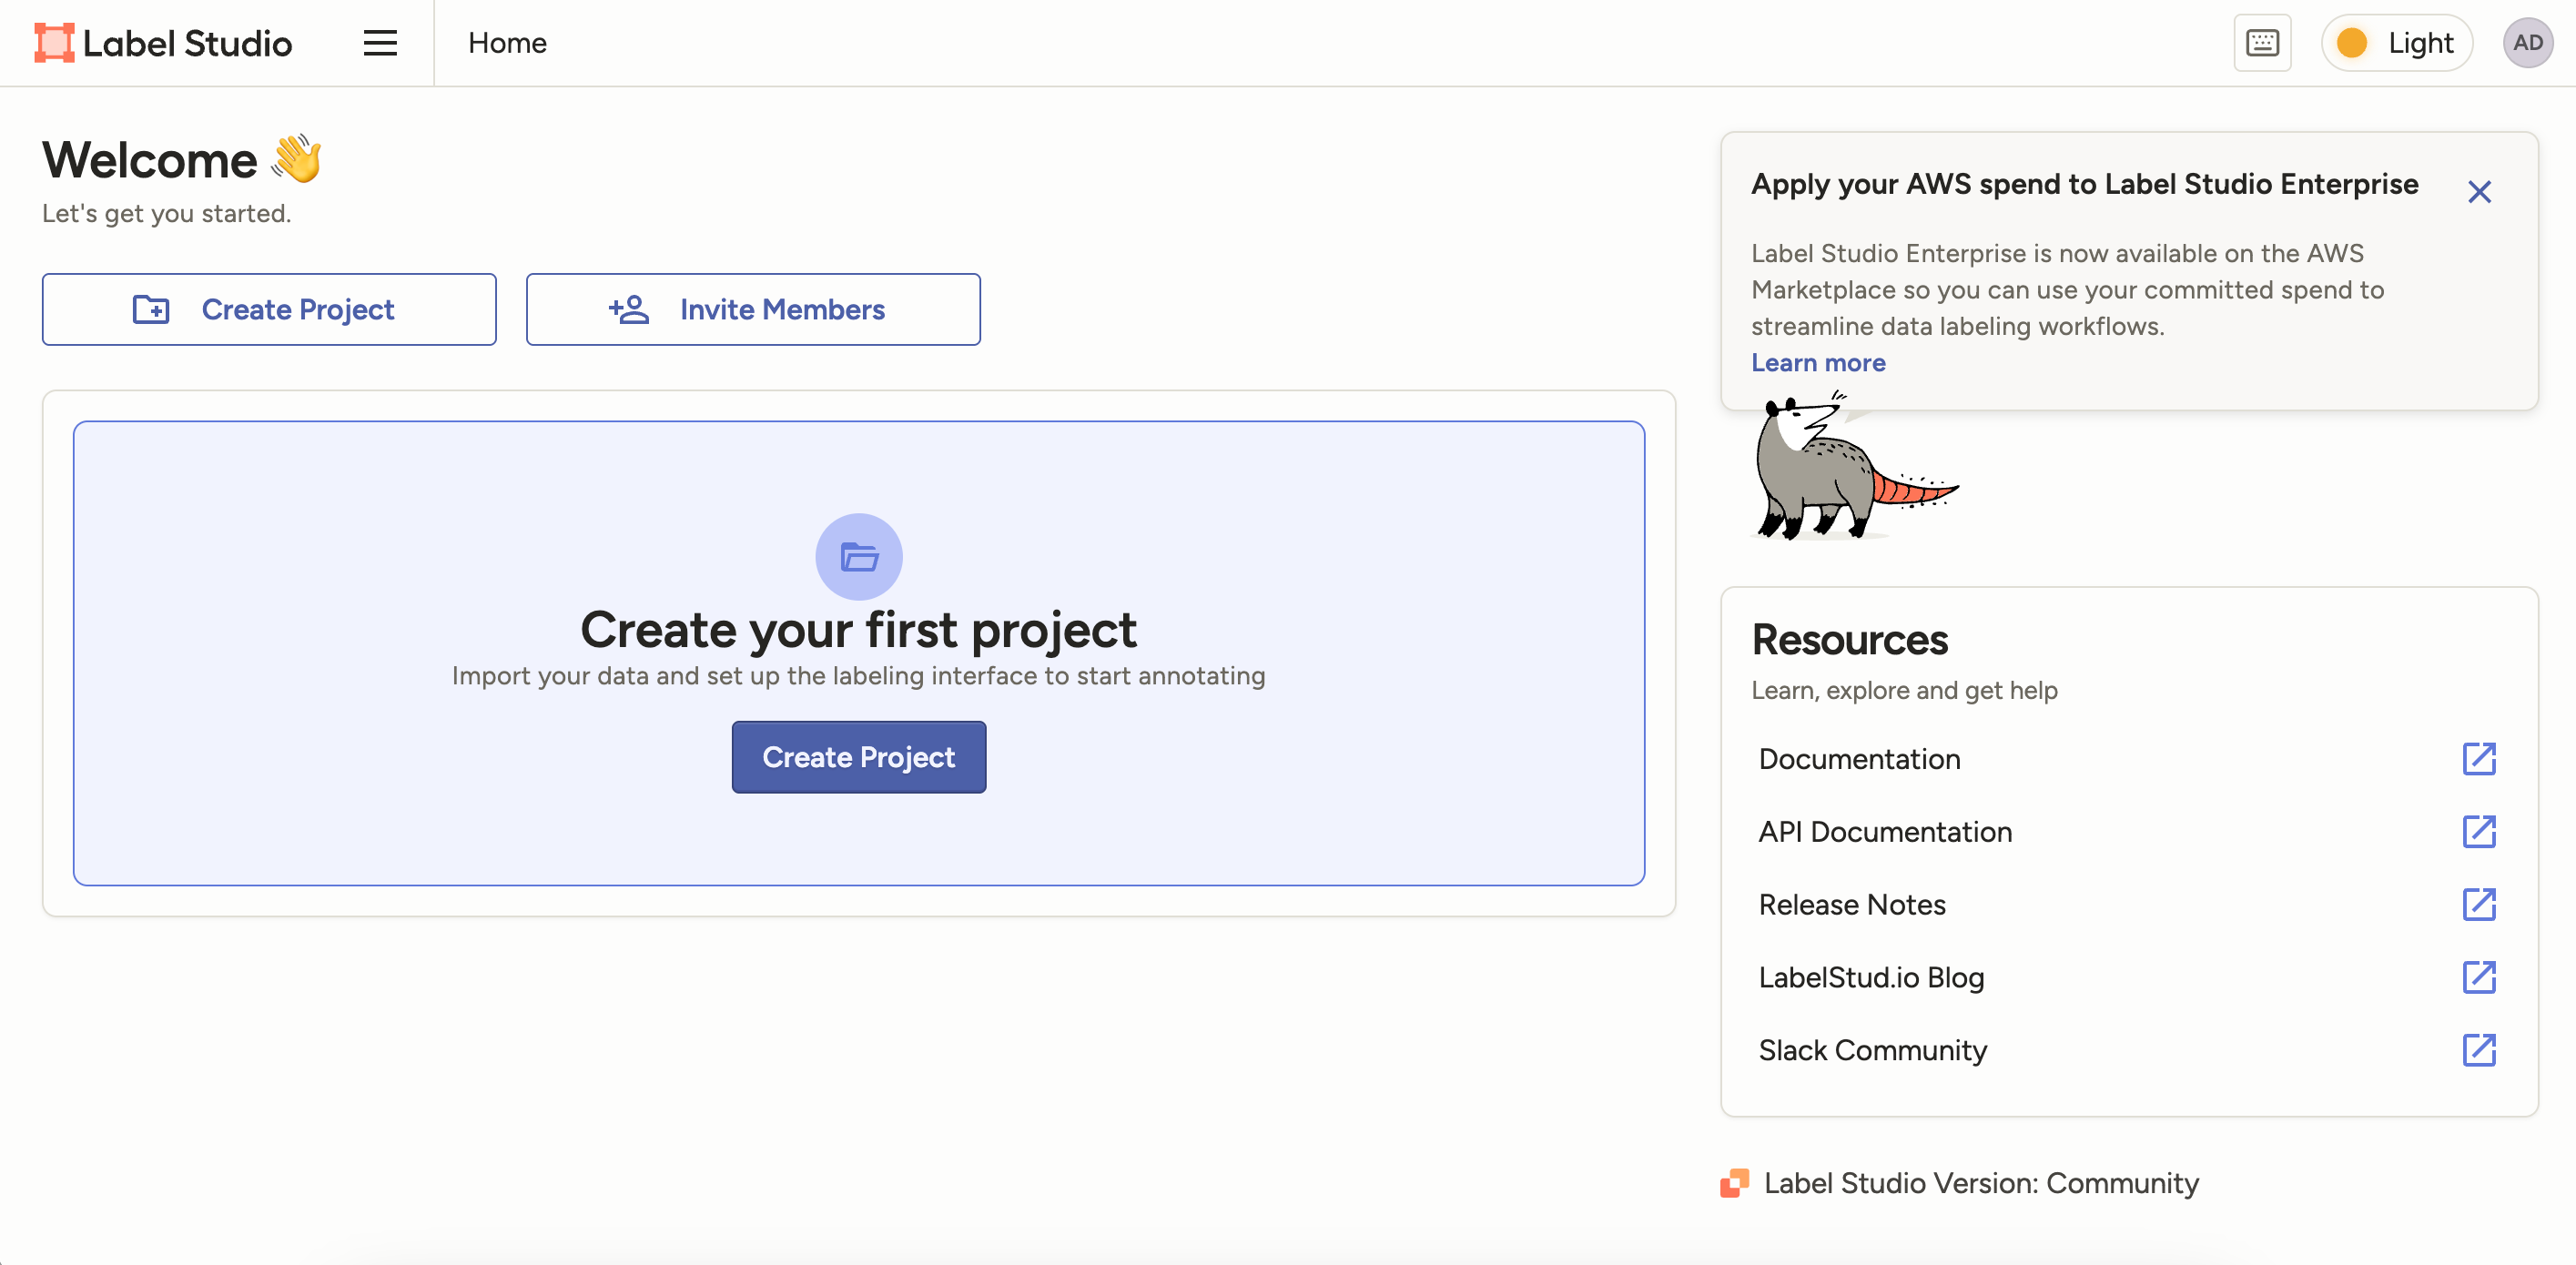Click the Create your first project heading
This screenshot has width=2576, height=1265.
tap(859, 630)
